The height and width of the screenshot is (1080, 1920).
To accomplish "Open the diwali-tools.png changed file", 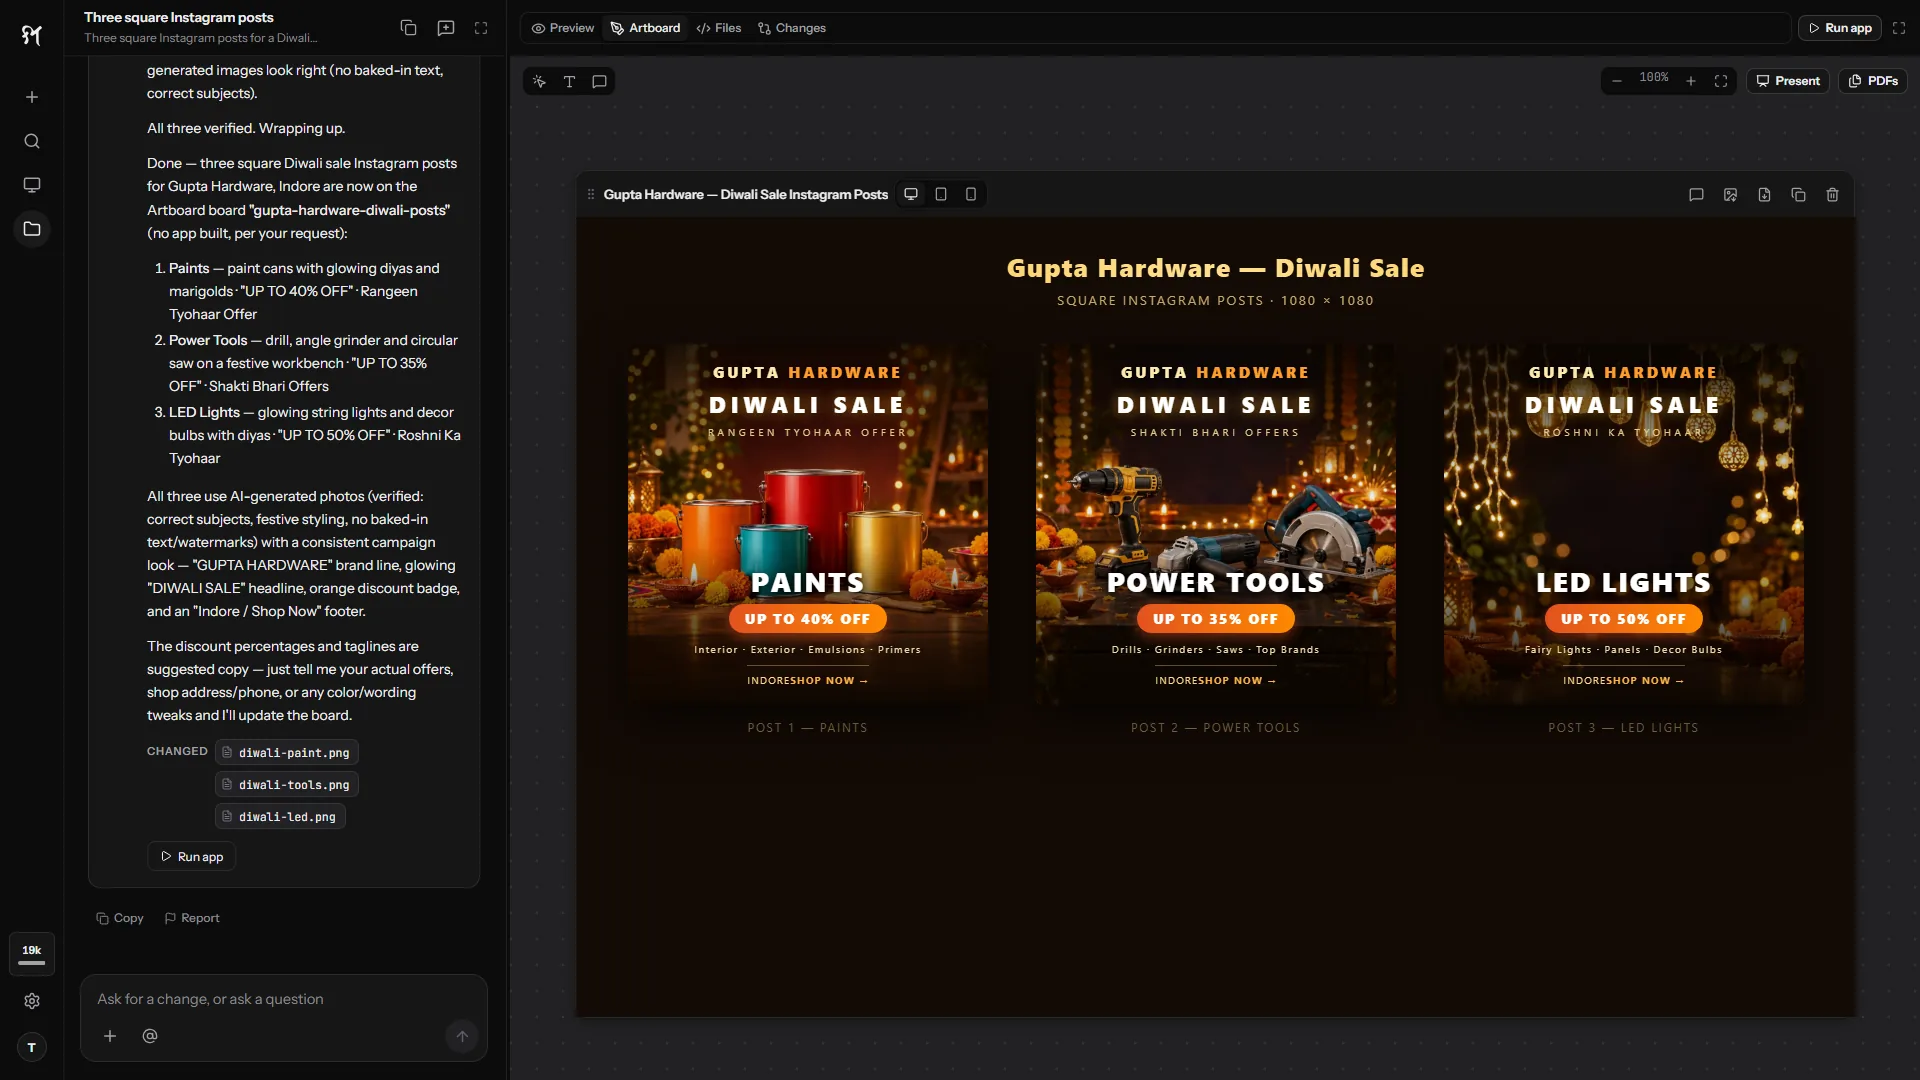I will pyautogui.click(x=287, y=785).
